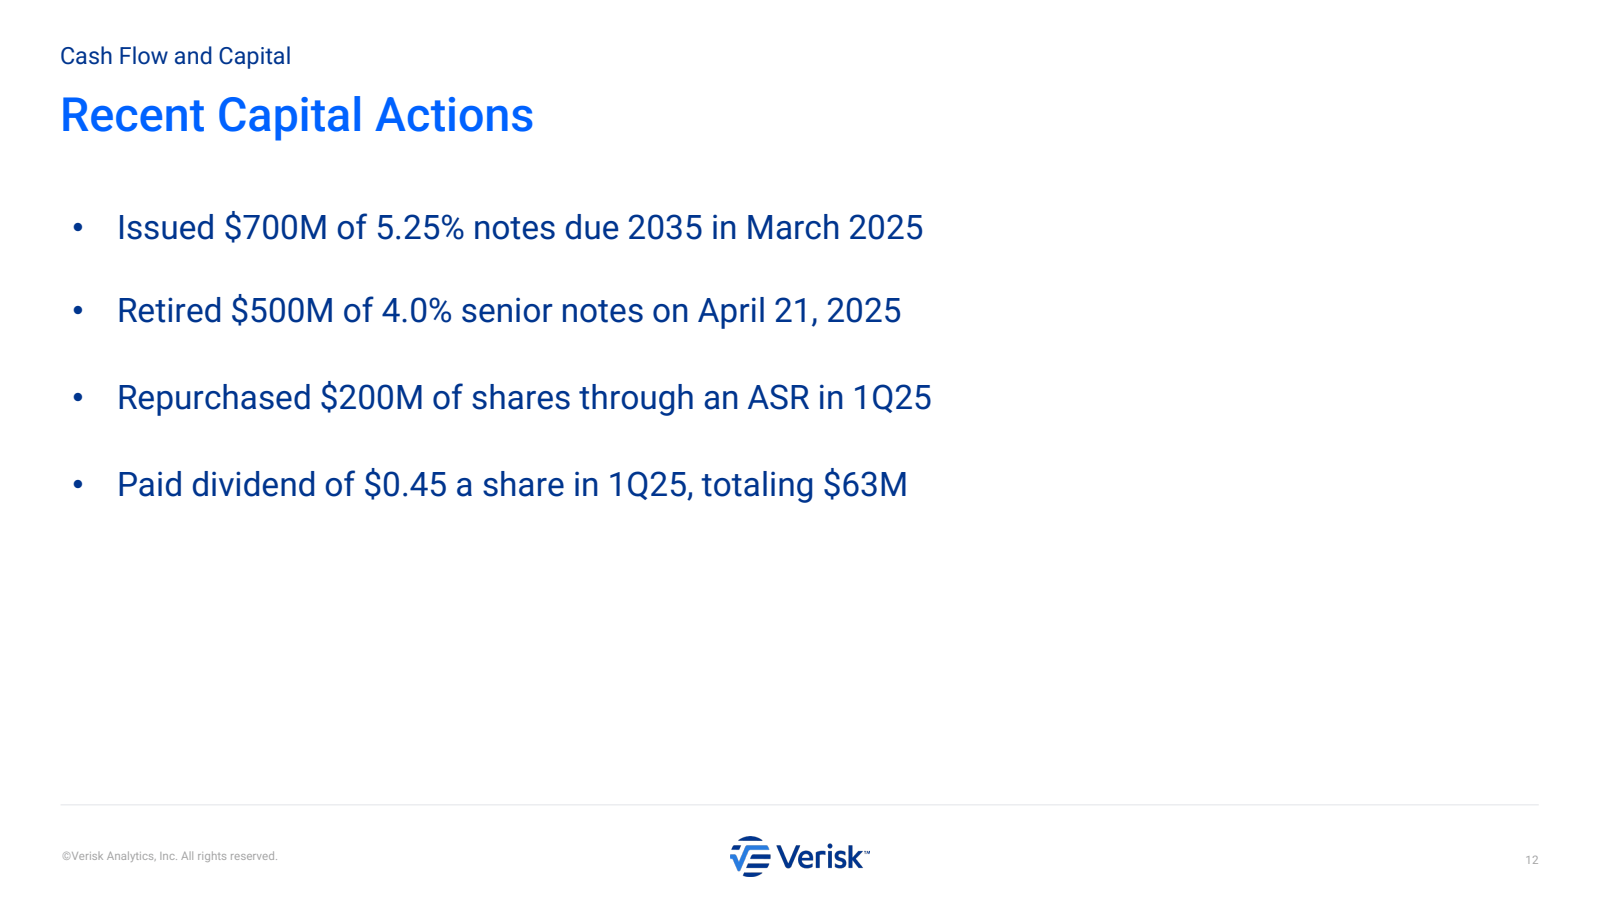Select the Recent Capital Actions title

[297, 115]
